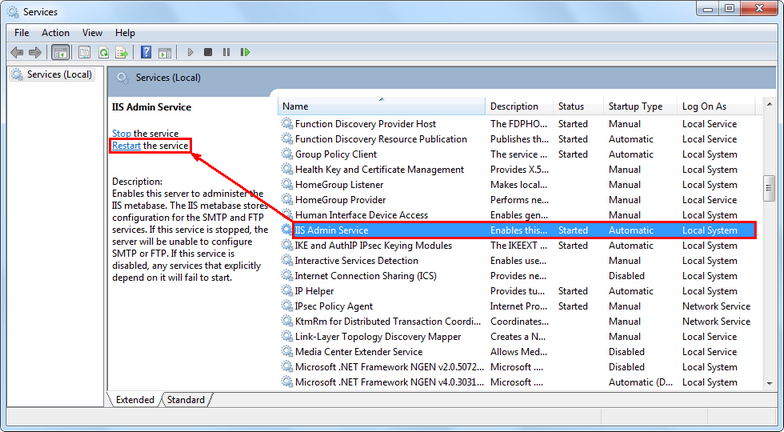Open the View menu

[x=92, y=33]
